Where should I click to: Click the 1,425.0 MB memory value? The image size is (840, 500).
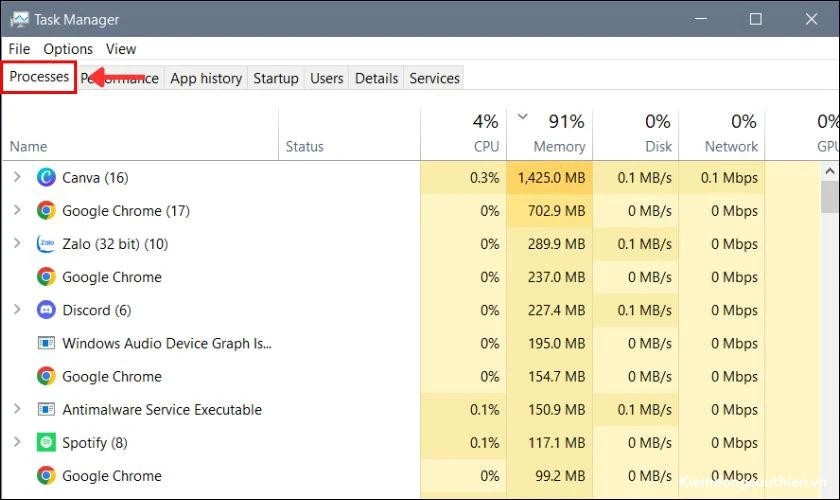551,178
